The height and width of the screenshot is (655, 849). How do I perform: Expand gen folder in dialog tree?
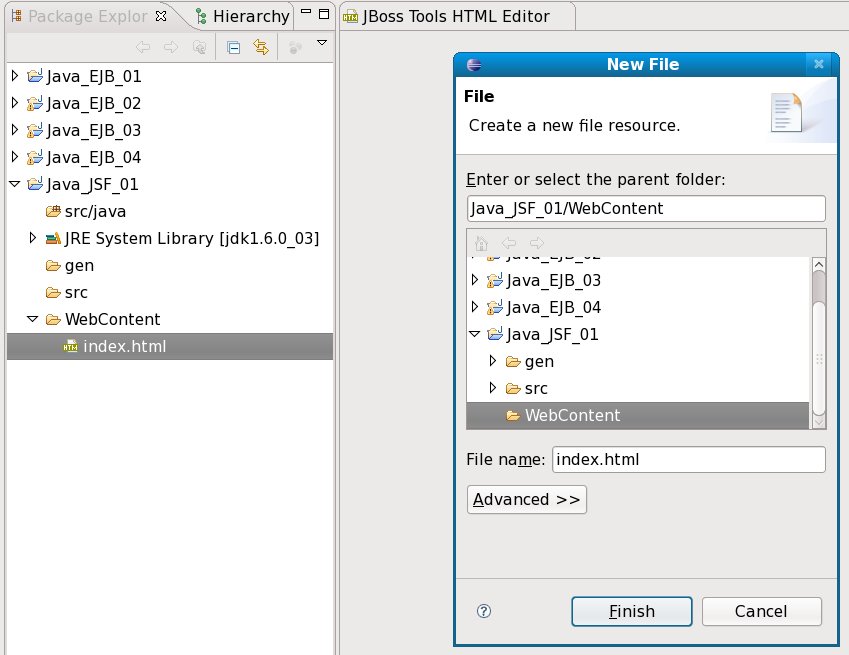pos(491,361)
